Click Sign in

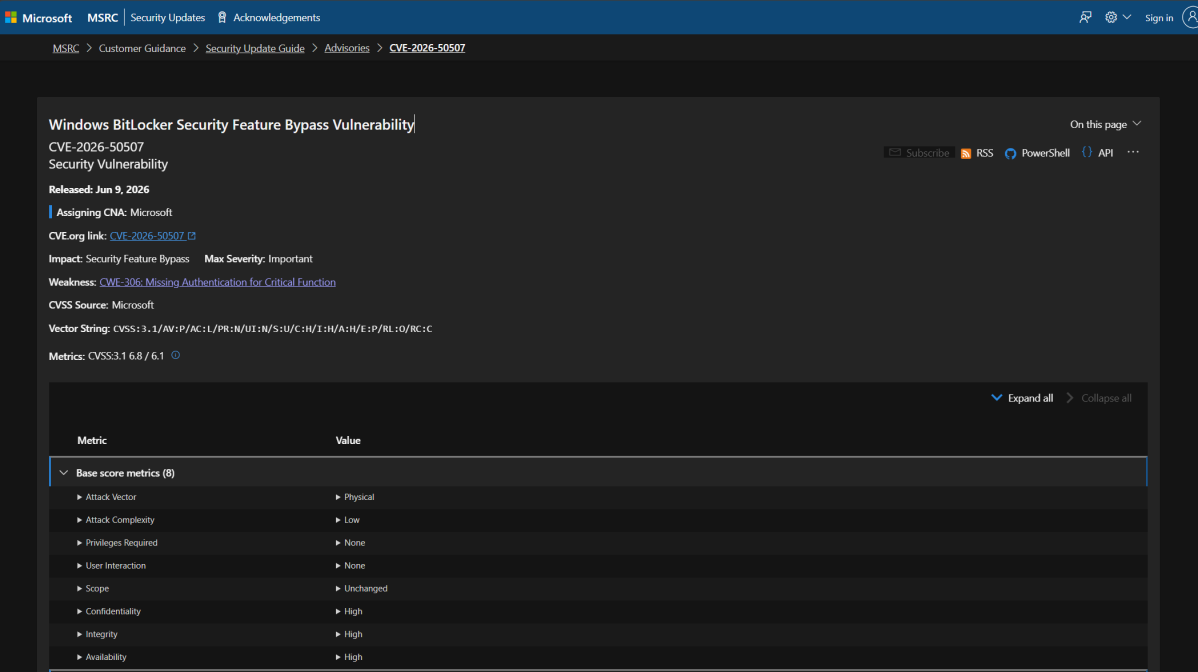tap(1158, 18)
